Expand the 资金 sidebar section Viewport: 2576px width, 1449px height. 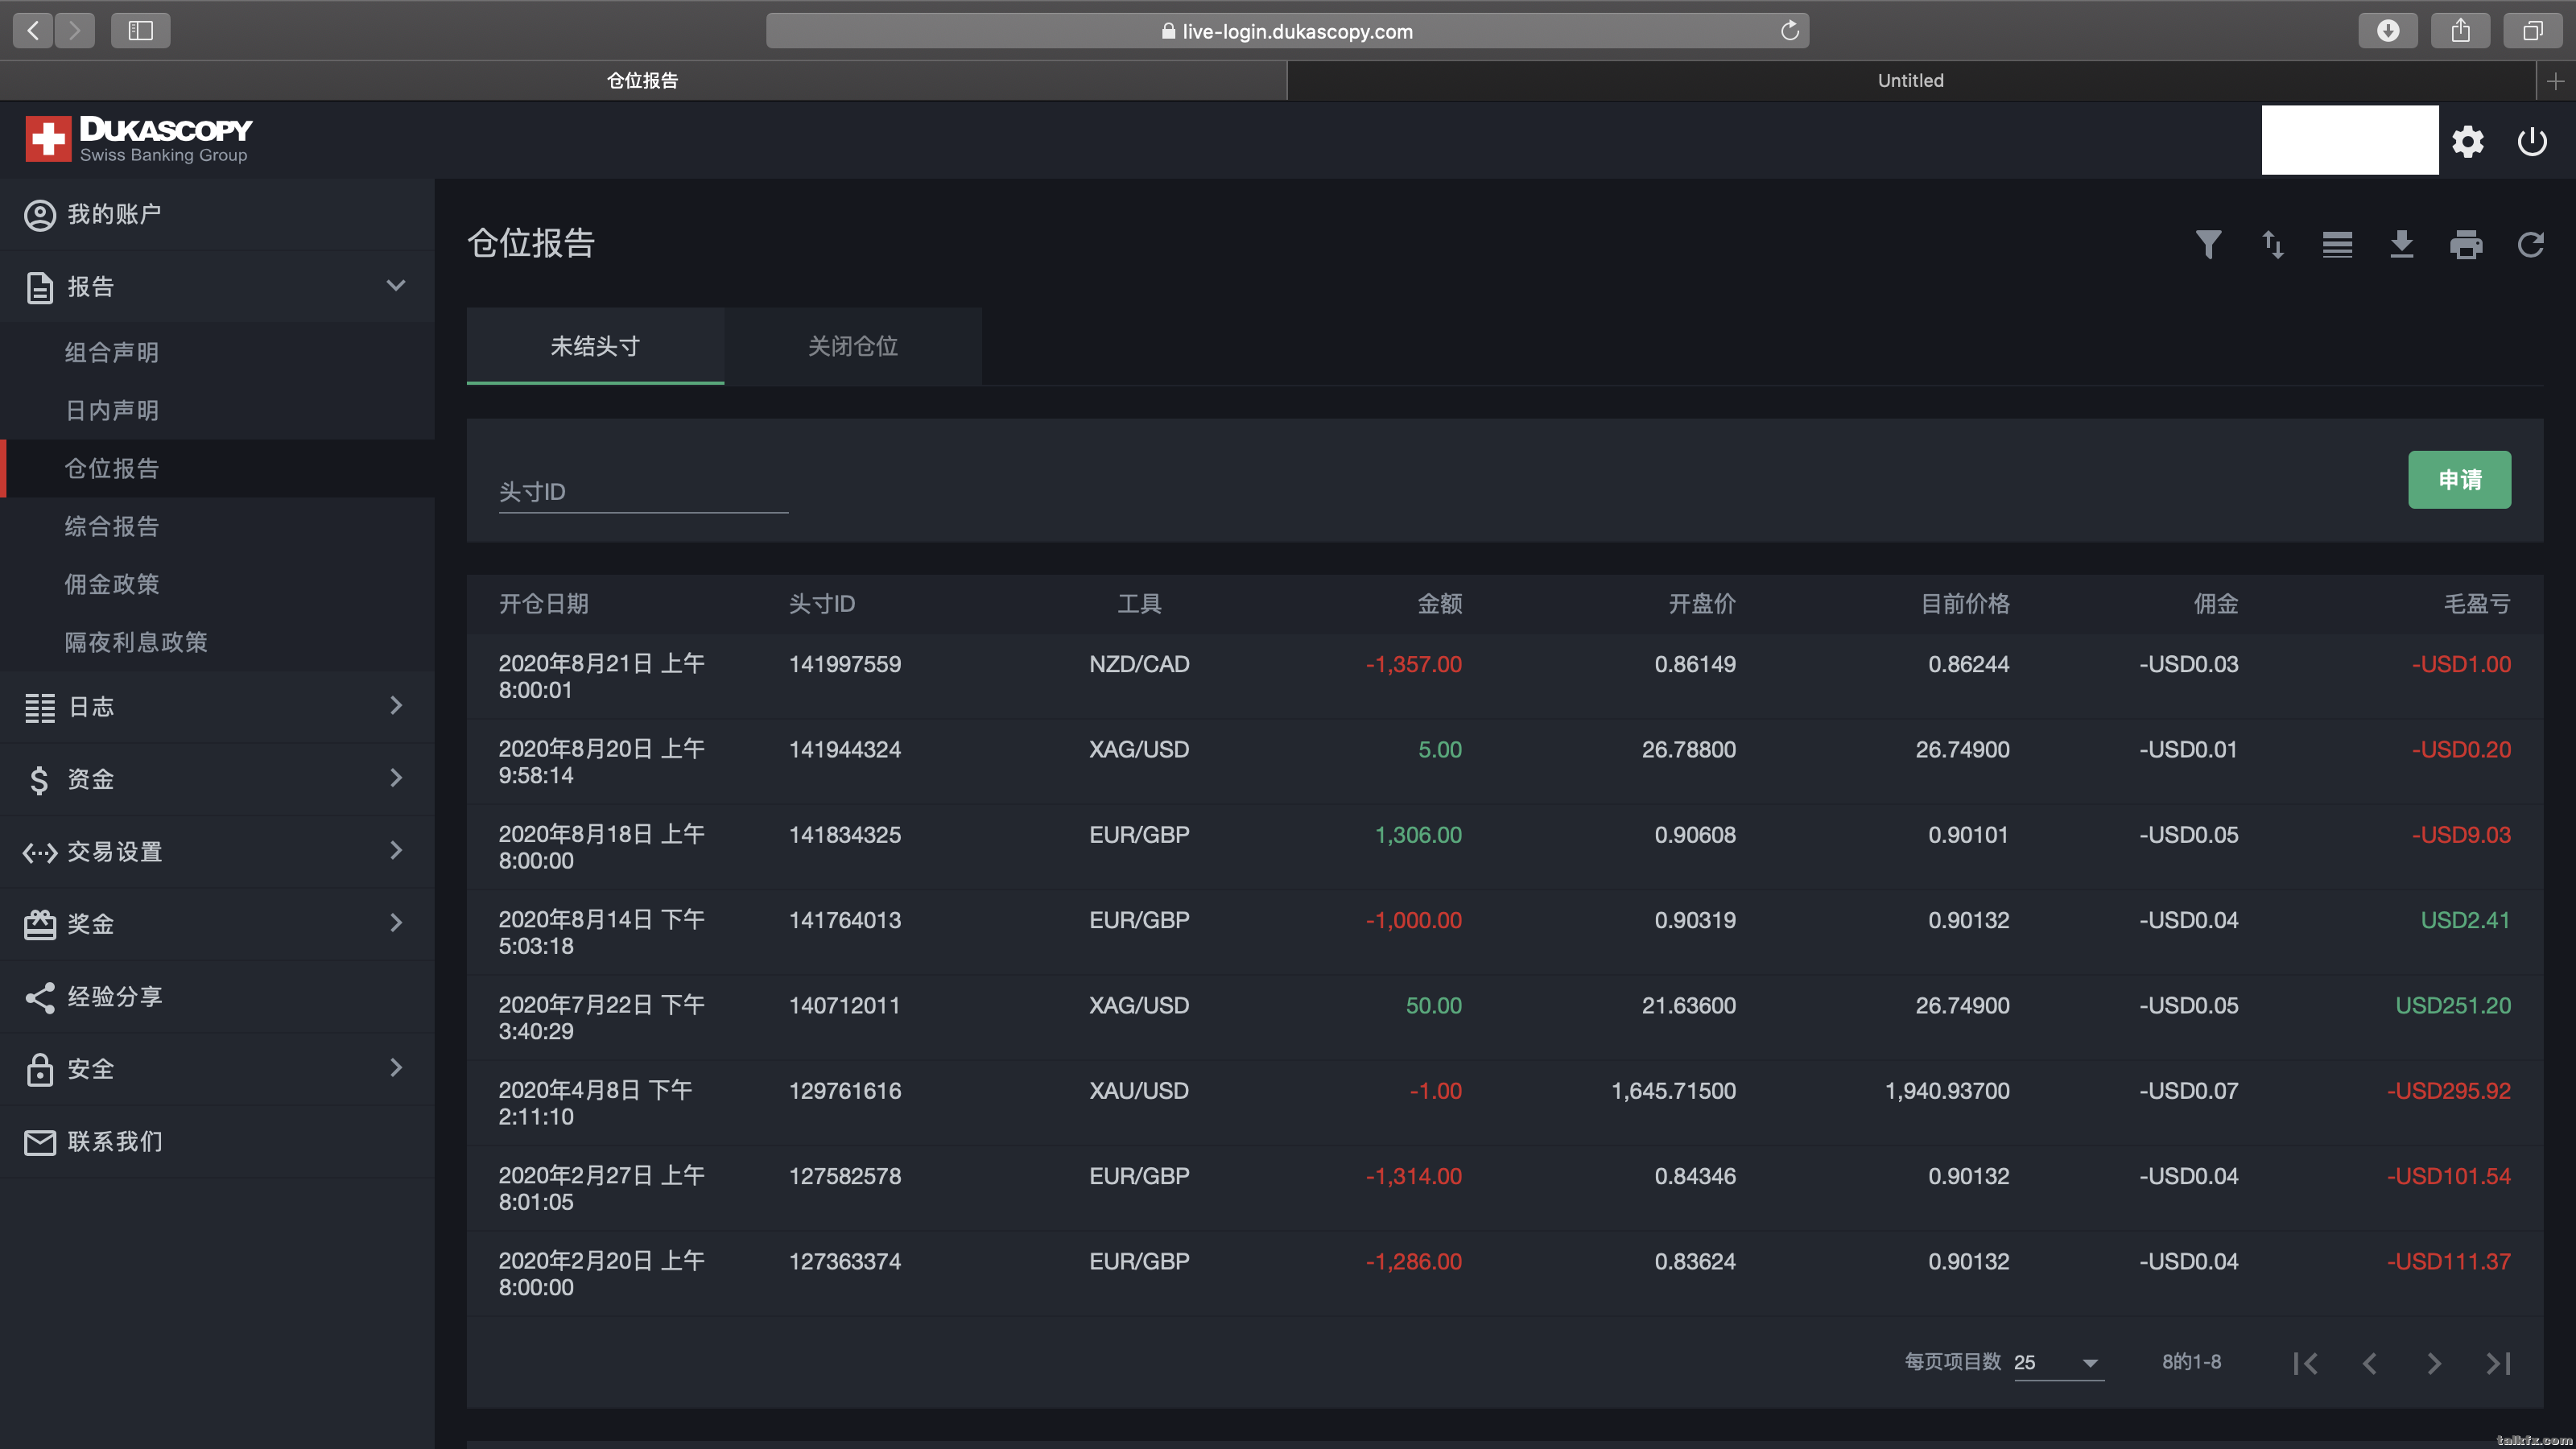pyautogui.click(x=217, y=779)
